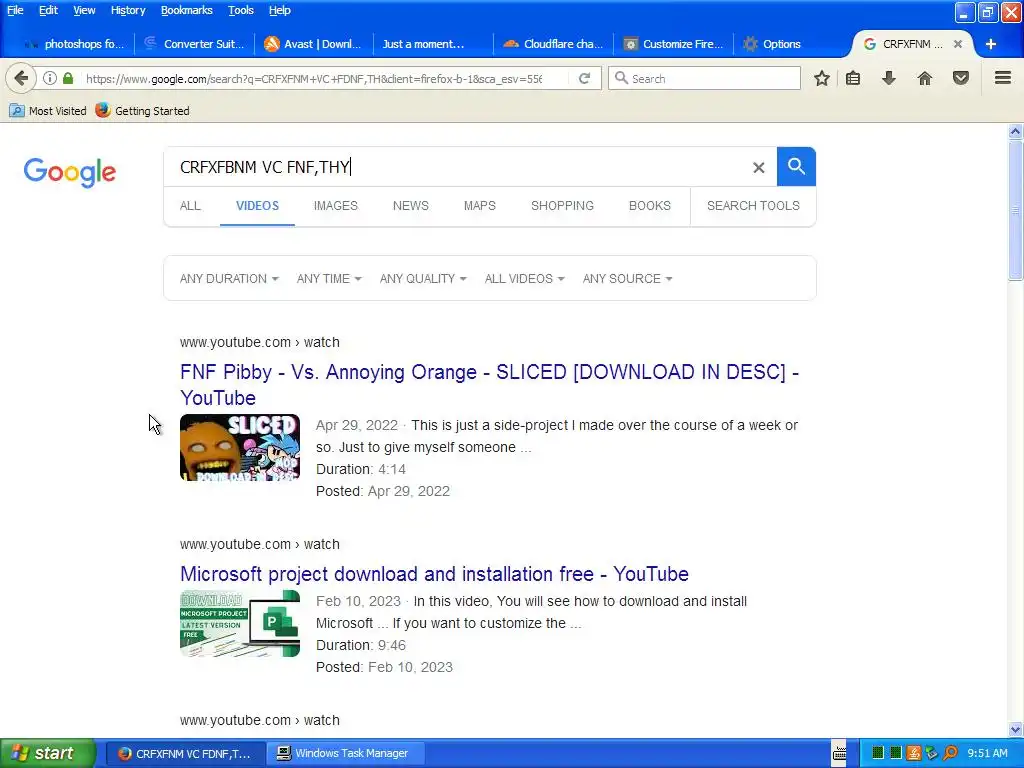The width and height of the screenshot is (1024, 768).
Task: Switch to the Avast Download tab
Action: pos(313,44)
